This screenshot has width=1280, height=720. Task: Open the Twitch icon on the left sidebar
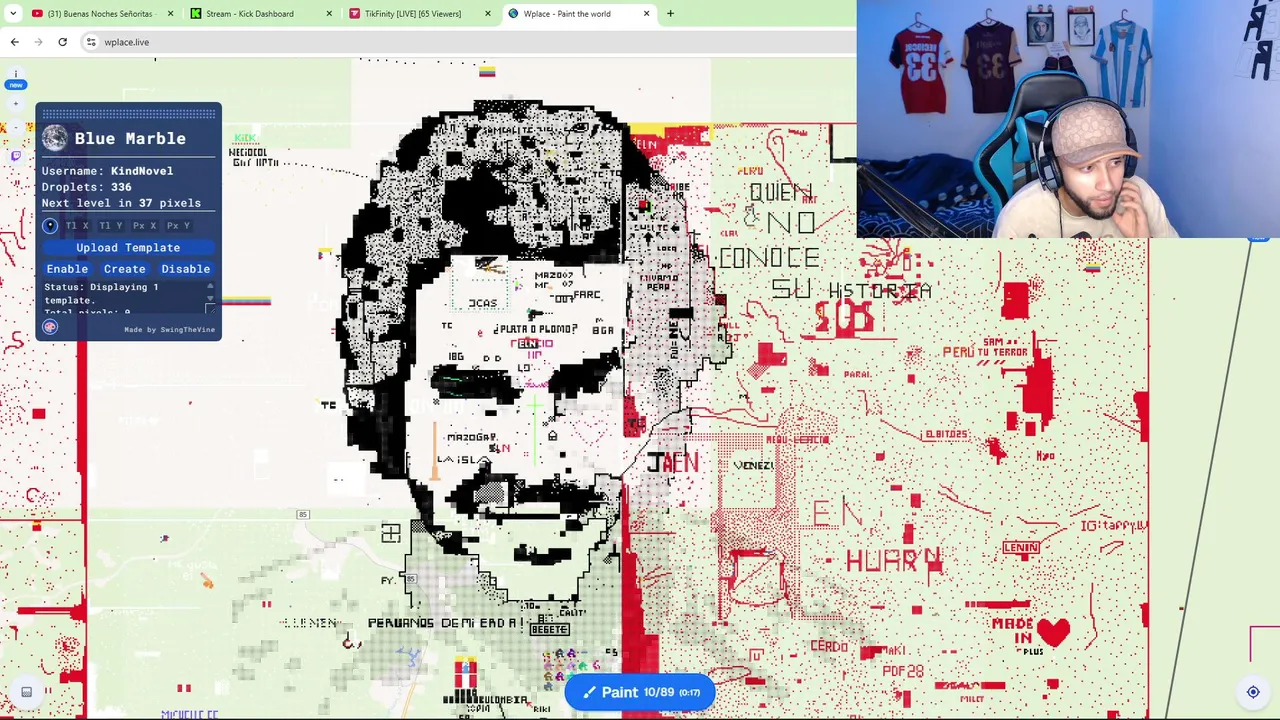pos(16,155)
